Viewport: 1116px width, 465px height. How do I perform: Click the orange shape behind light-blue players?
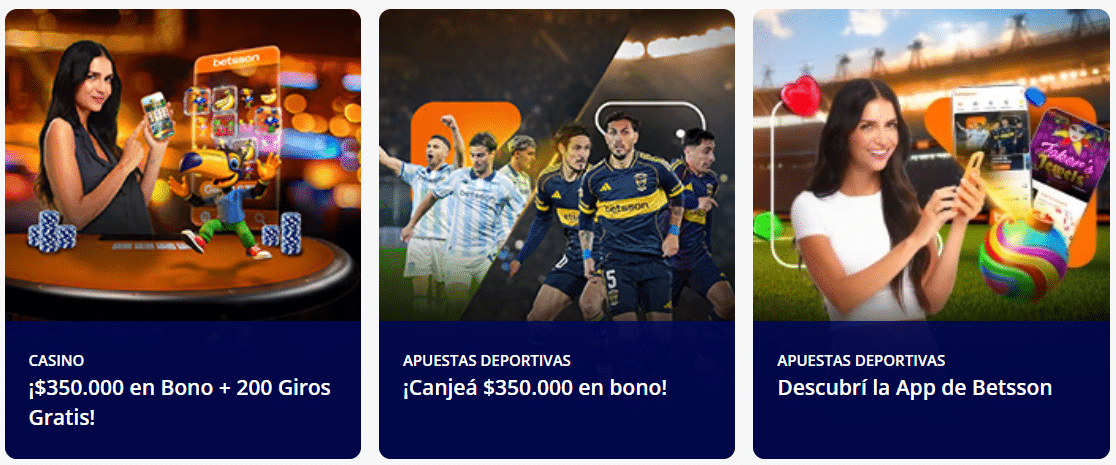click(465, 135)
